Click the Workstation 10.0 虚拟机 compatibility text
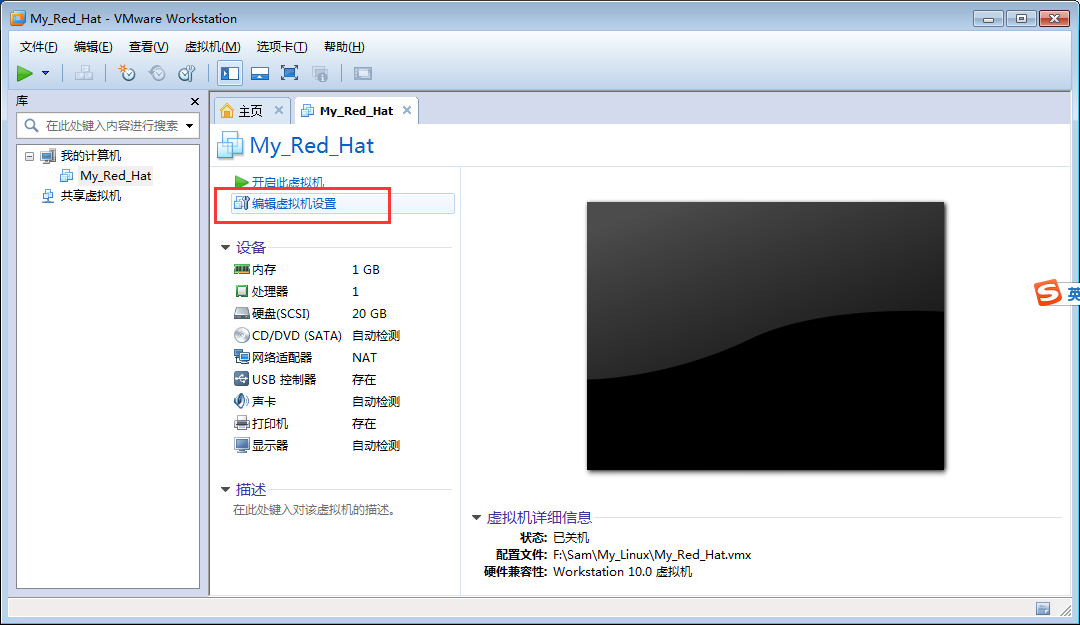The height and width of the screenshot is (625, 1080). tap(623, 572)
